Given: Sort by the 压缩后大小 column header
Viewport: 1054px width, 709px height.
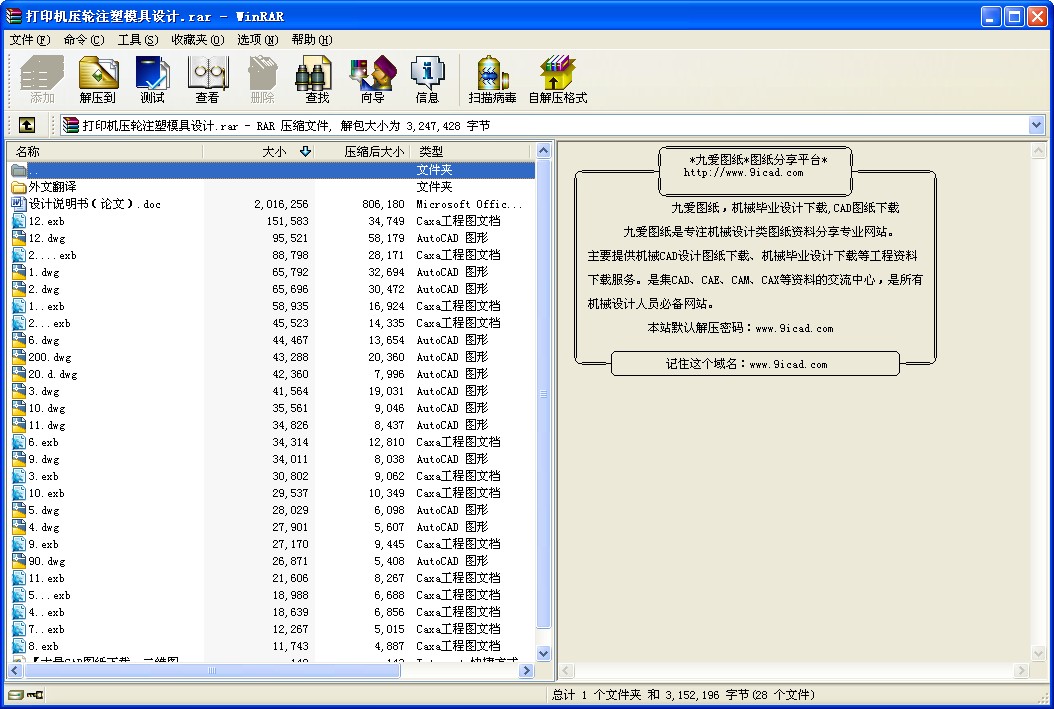Looking at the screenshot, I should click(x=362, y=151).
